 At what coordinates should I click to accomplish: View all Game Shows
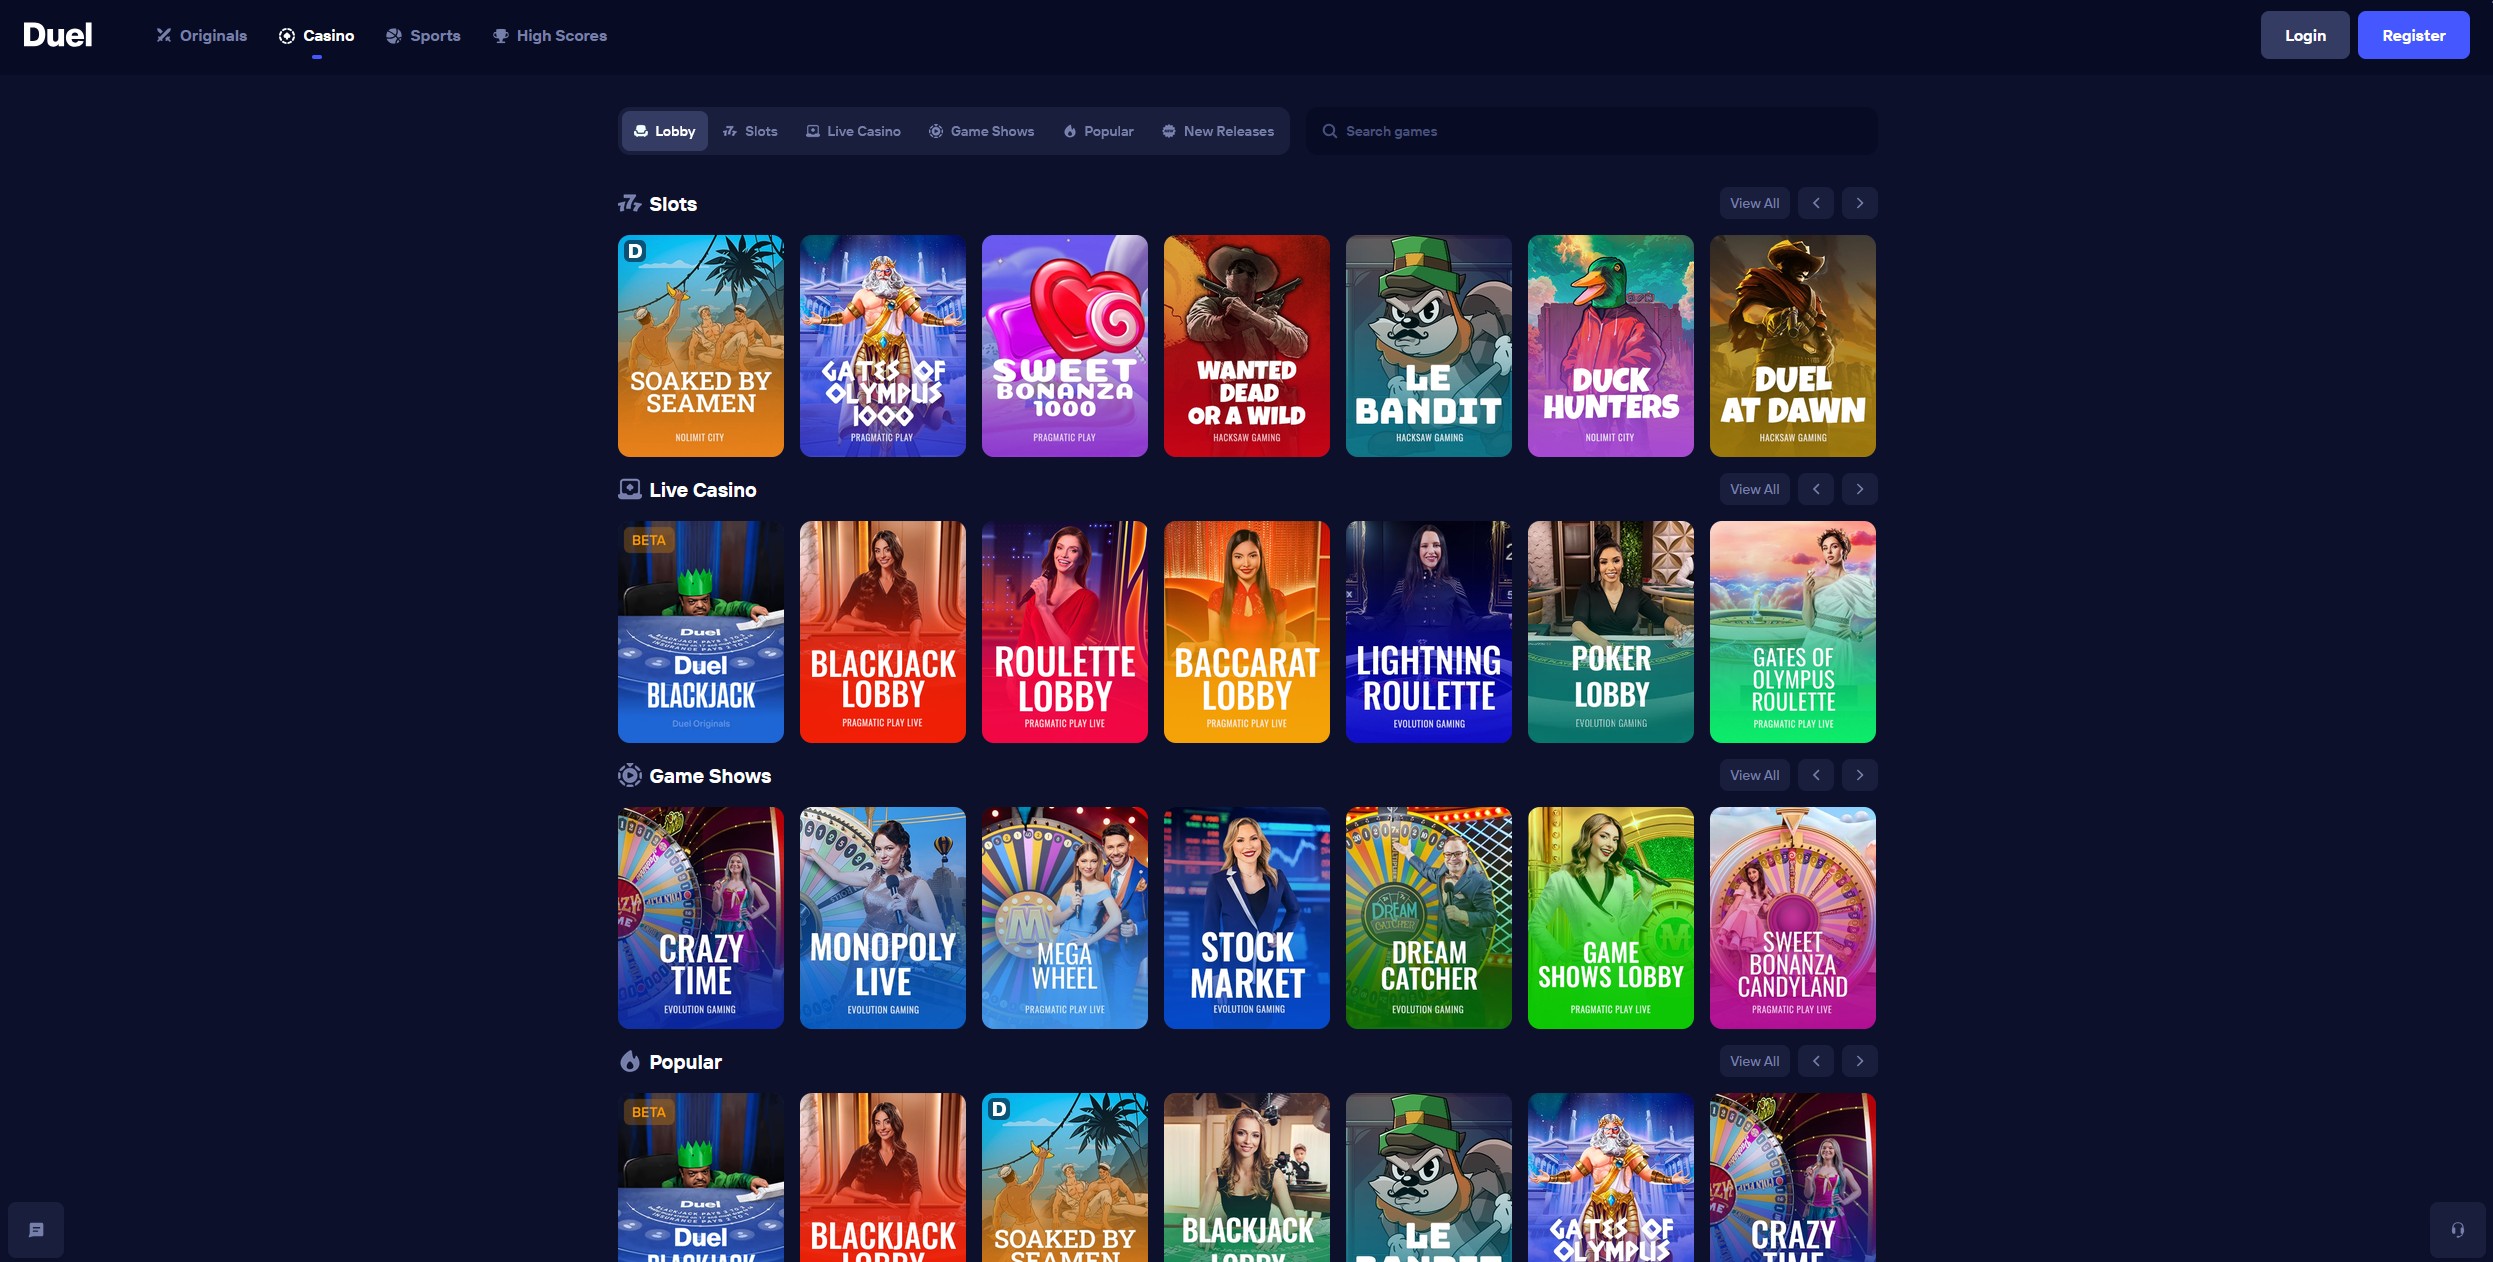[x=1755, y=775]
